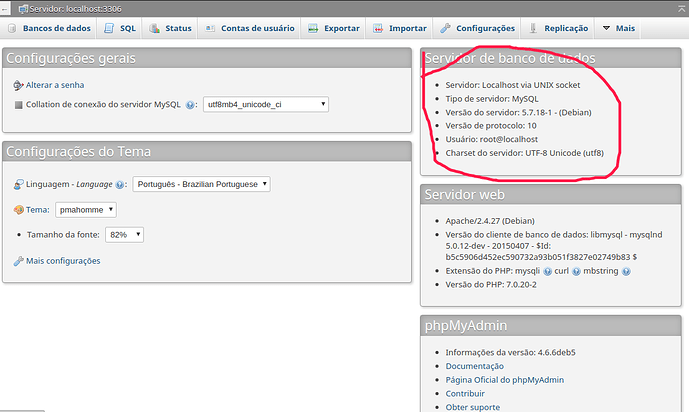
Task: Open the Documentação link
Action: (475, 366)
